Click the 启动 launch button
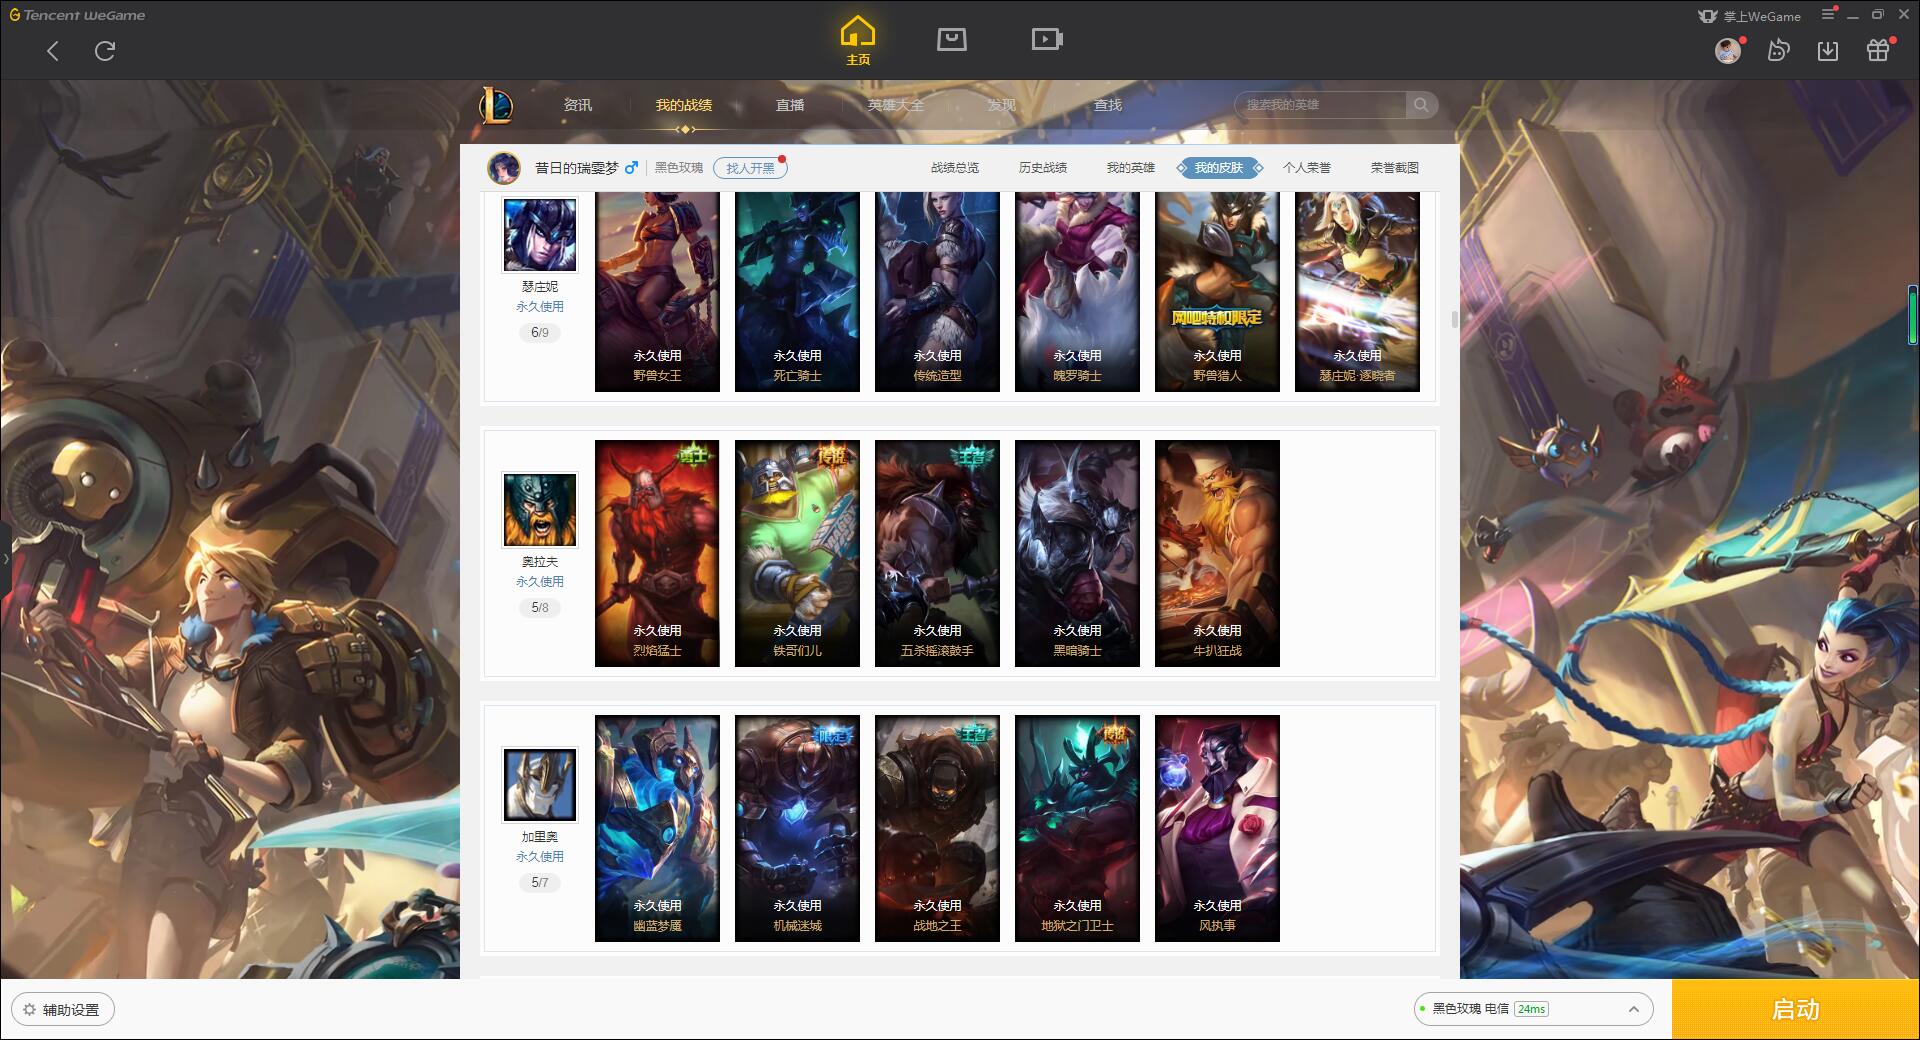Screen dimensions: 1920x1040 [1795, 1009]
